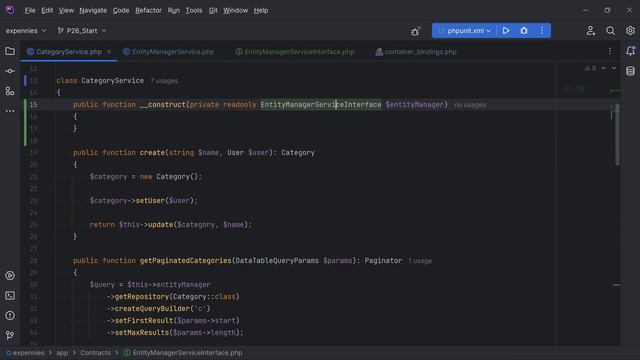This screenshot has width=640, height=360.
Task: Jump to next highlighted problem arrow
Action: point(613,68)
